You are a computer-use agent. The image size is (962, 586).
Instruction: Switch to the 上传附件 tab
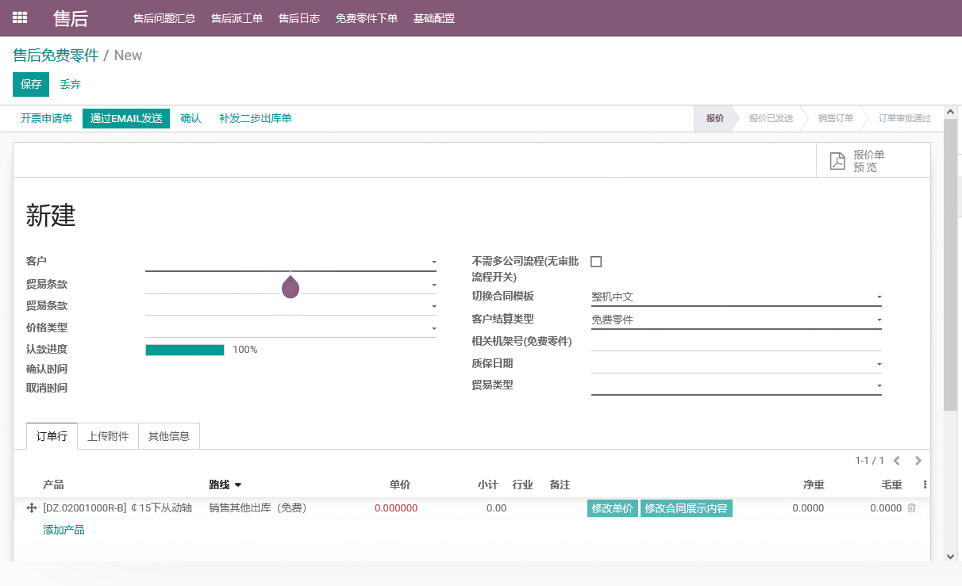107,436
